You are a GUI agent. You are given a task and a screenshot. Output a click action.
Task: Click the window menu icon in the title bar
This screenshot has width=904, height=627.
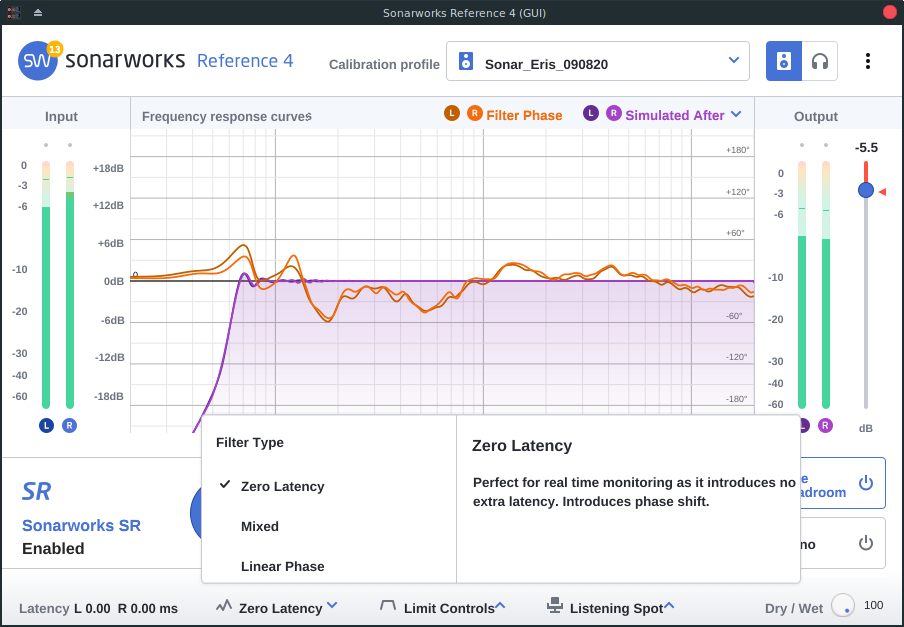tap(14, 12)
